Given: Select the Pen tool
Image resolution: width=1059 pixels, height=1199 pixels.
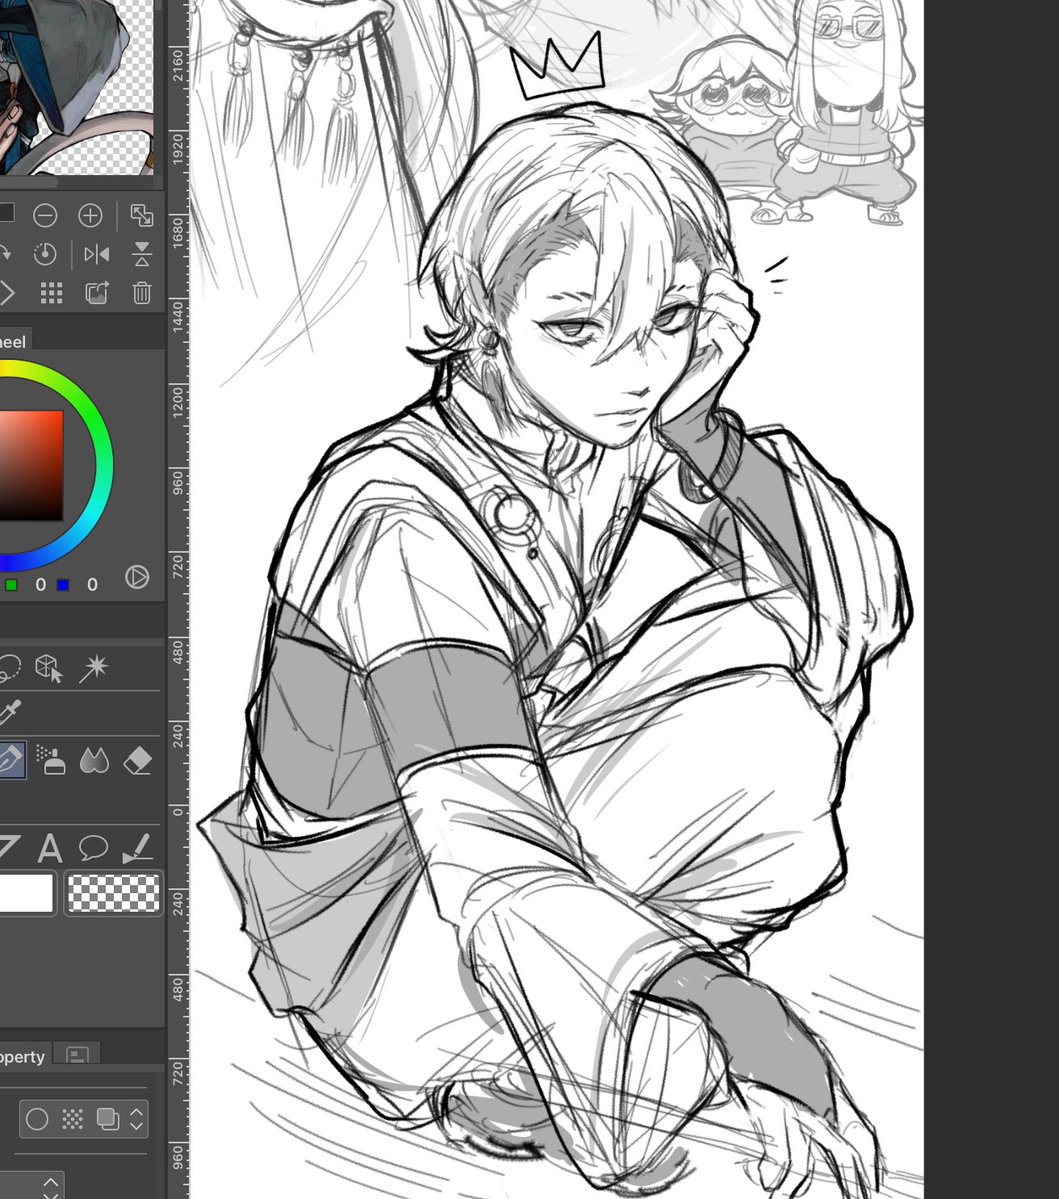Looking at the screenshot, I should click(x=12, y=760).
